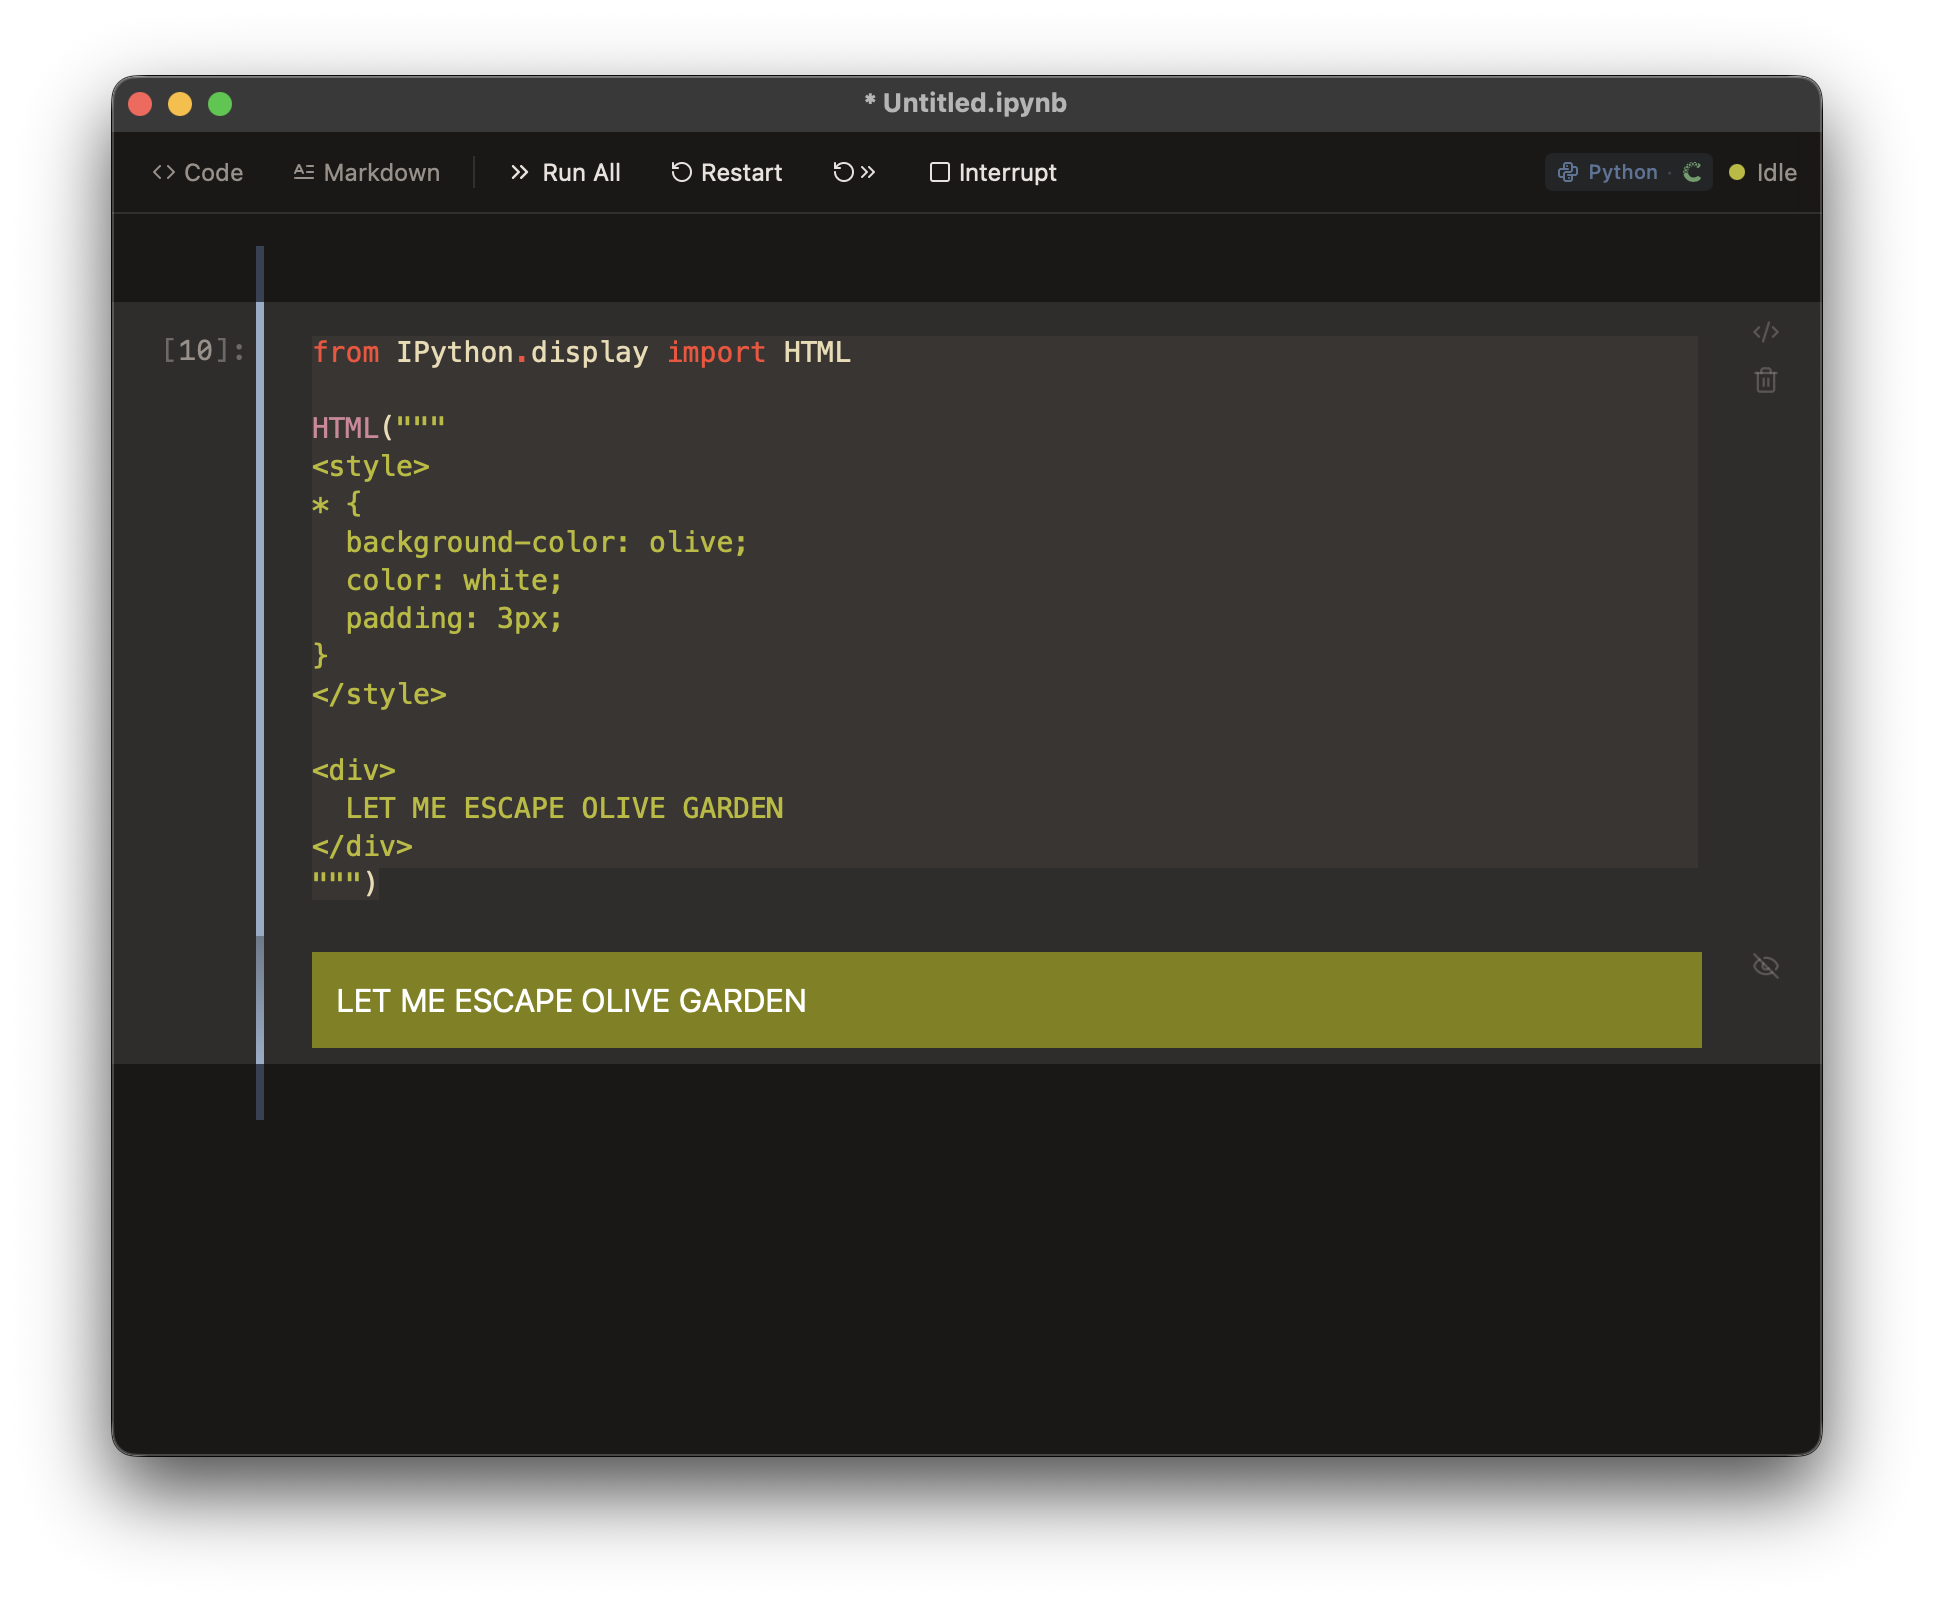Click the olive-colored output banner
Viewport: 1934px width, 1604px height.
1006,1000
